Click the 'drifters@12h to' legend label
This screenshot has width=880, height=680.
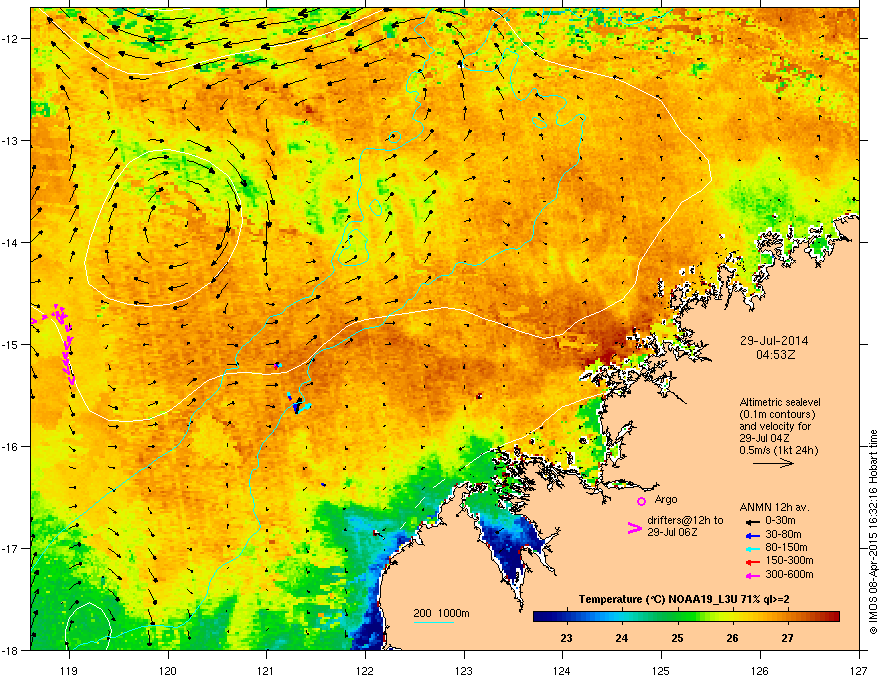point(685,521)
